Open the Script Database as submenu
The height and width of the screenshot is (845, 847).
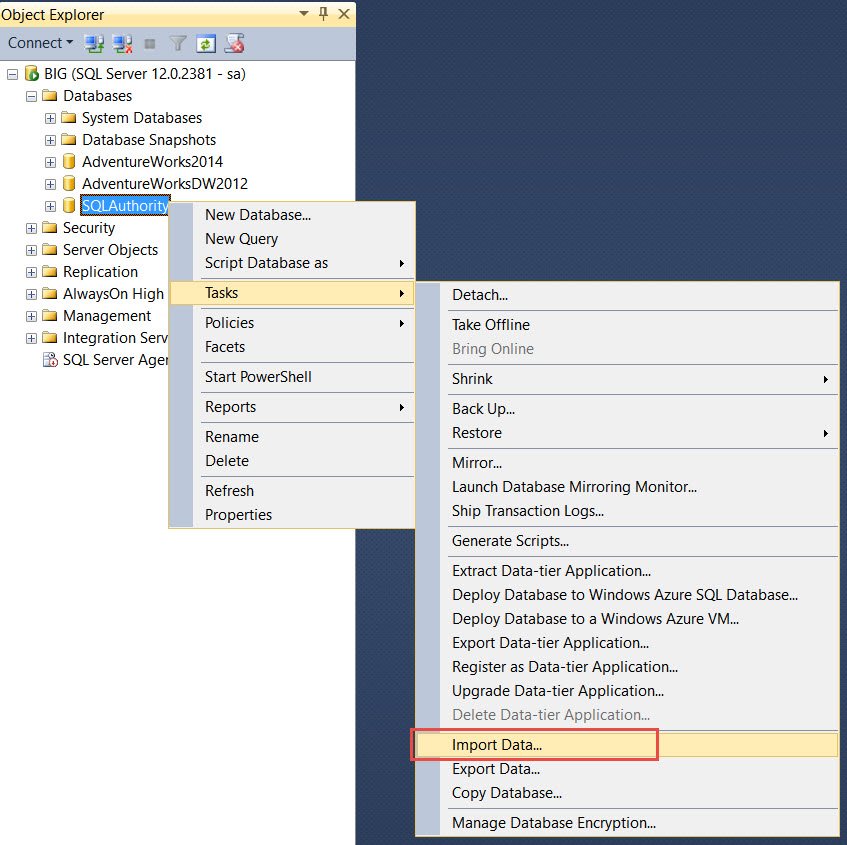292,263
